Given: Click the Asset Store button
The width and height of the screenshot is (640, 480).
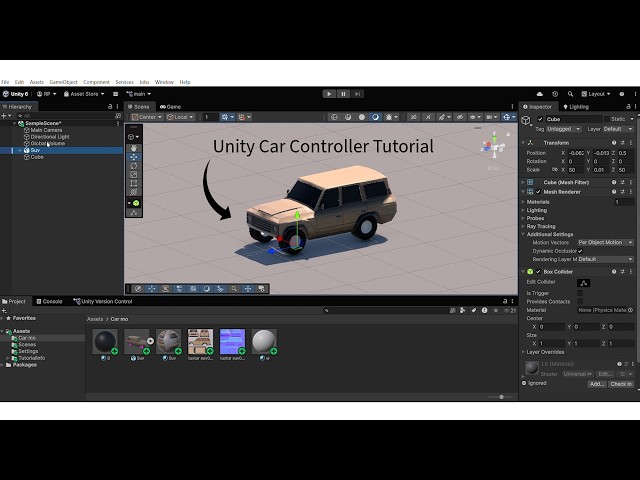Looking at the screenshot, I should [84, 94].
